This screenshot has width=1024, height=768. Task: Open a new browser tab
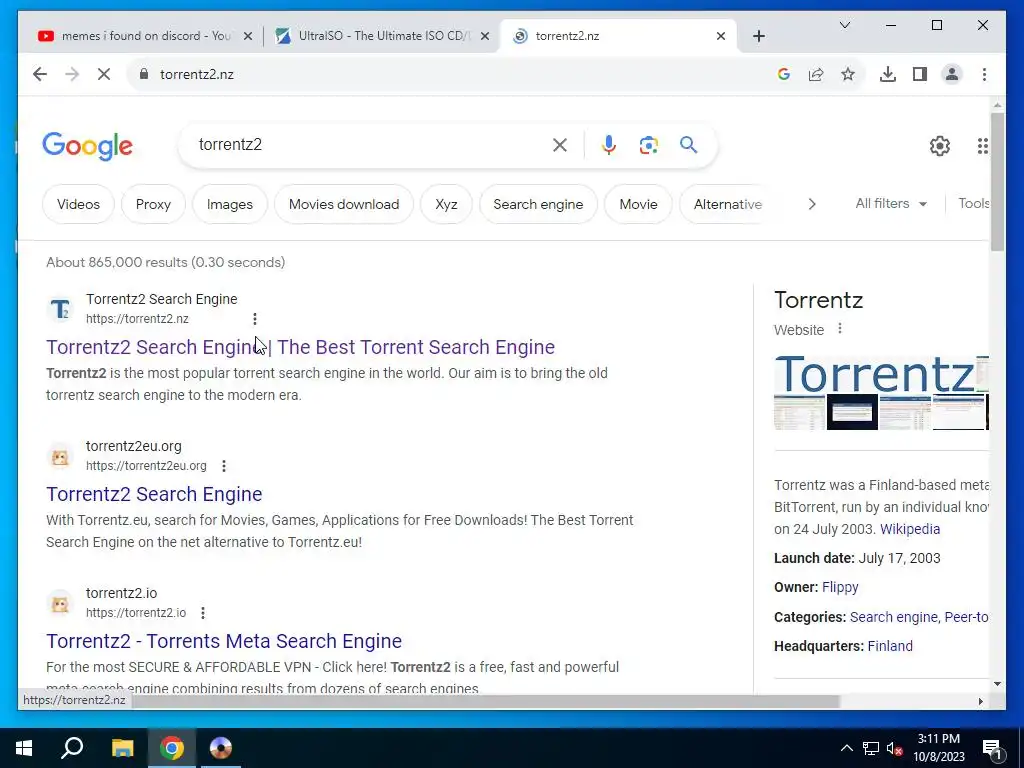[759, 36]
